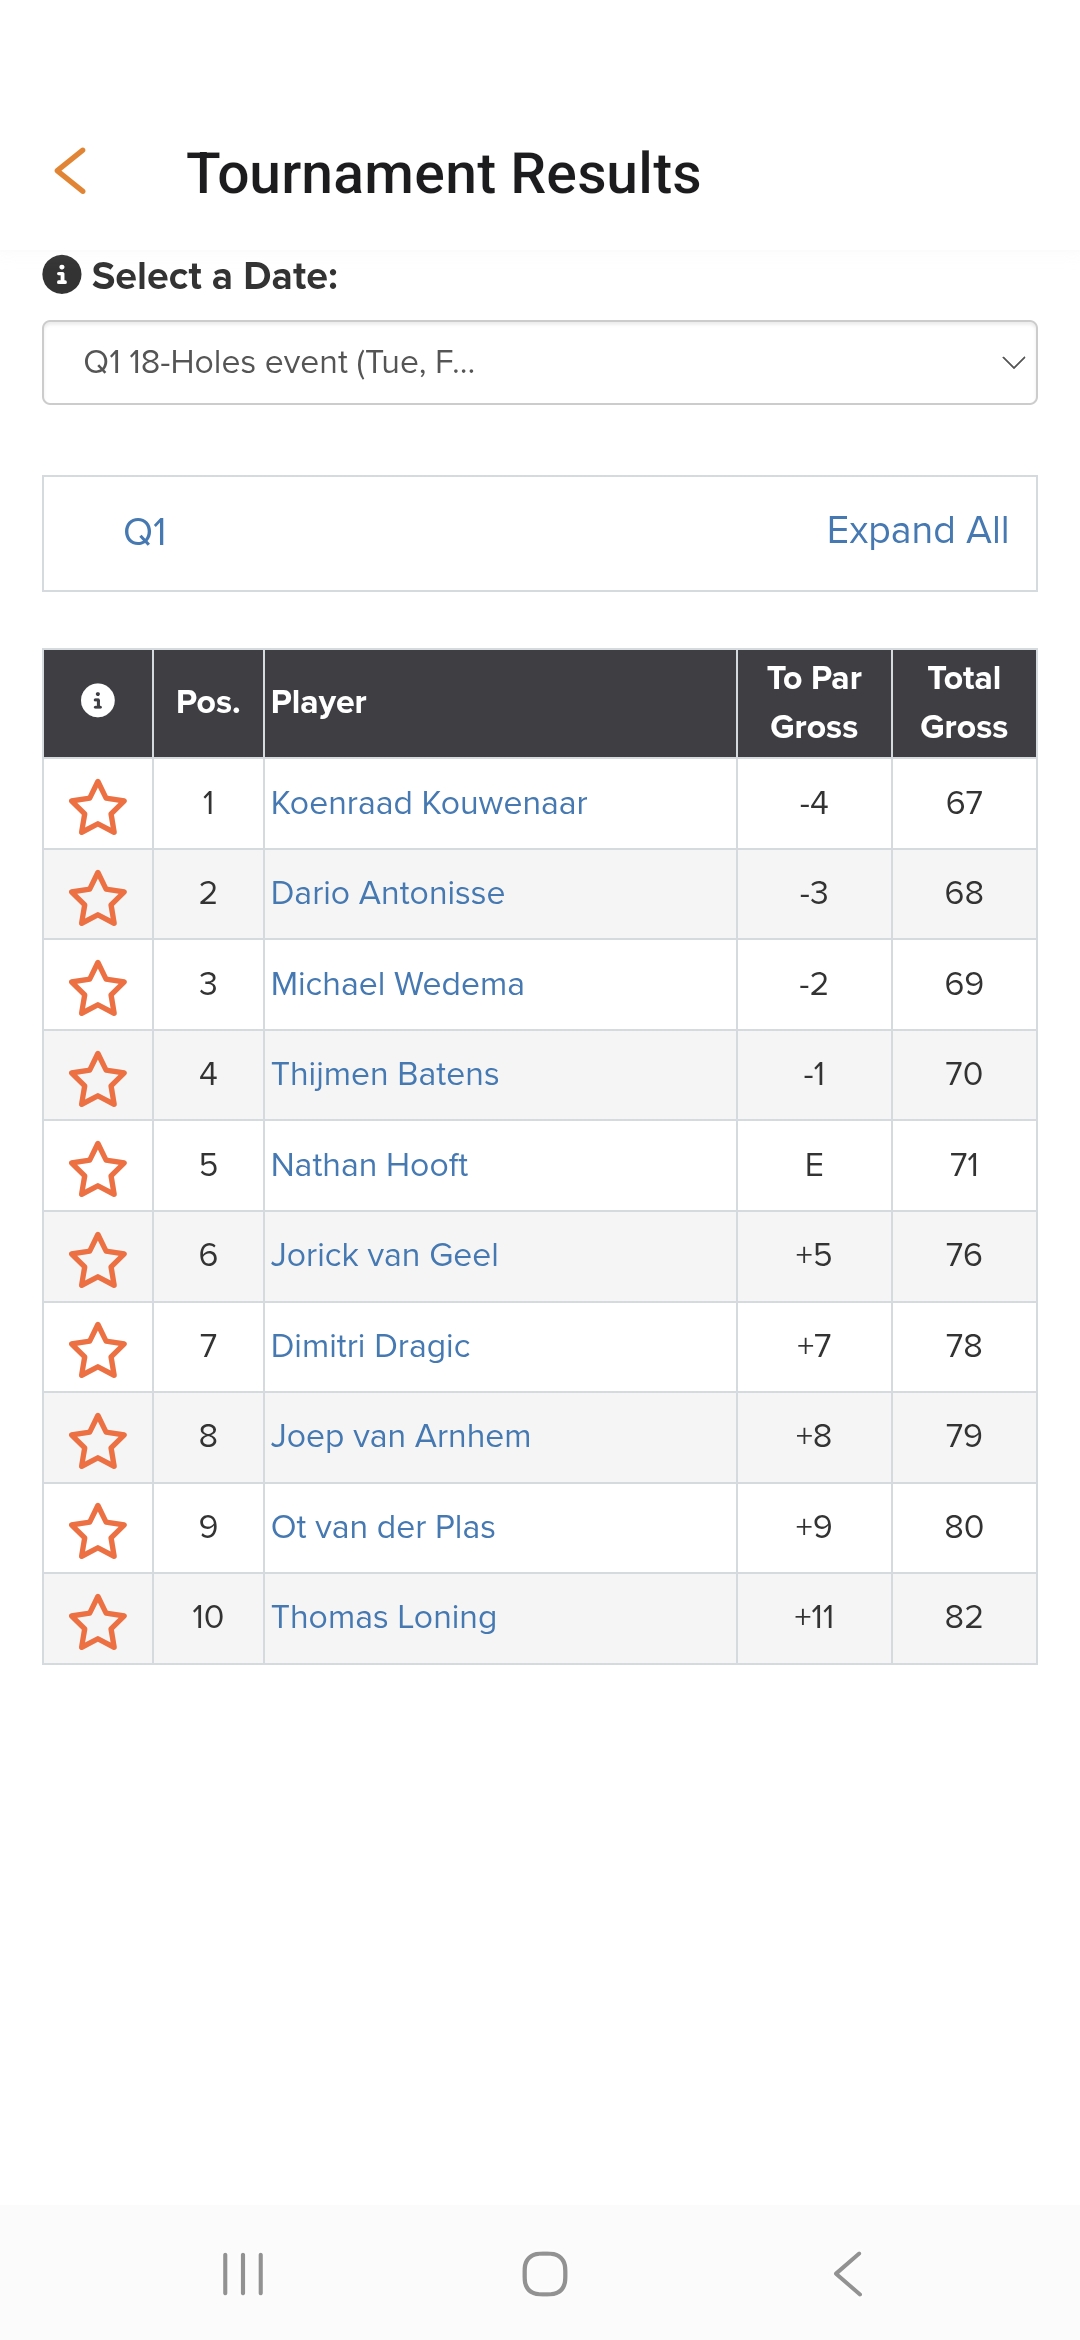
Task: Select the Q1 round tab
Action: (x=145, y=533)
